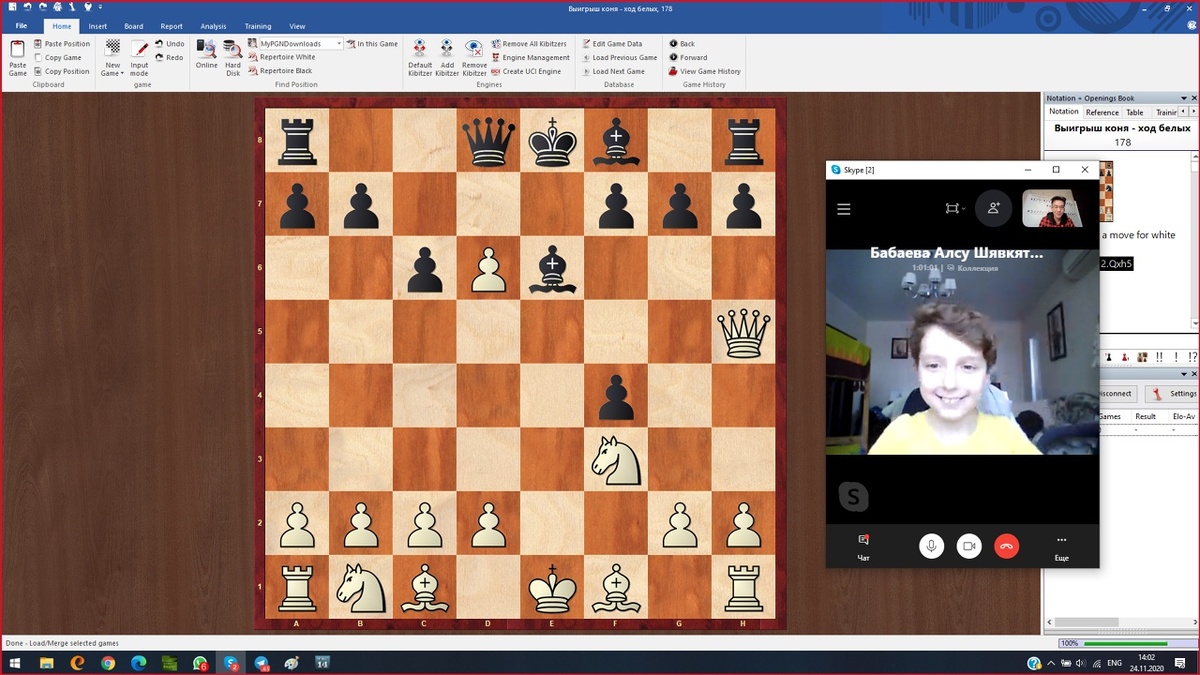
Task: Switch to the Board ribbon tab
Action: 134,26
